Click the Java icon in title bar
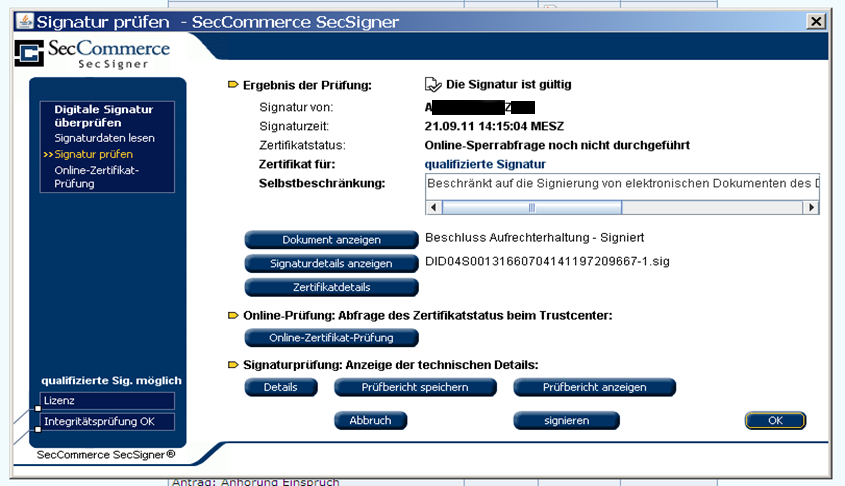The width and height of the screenshot is (845, 486). click(24, 22)
